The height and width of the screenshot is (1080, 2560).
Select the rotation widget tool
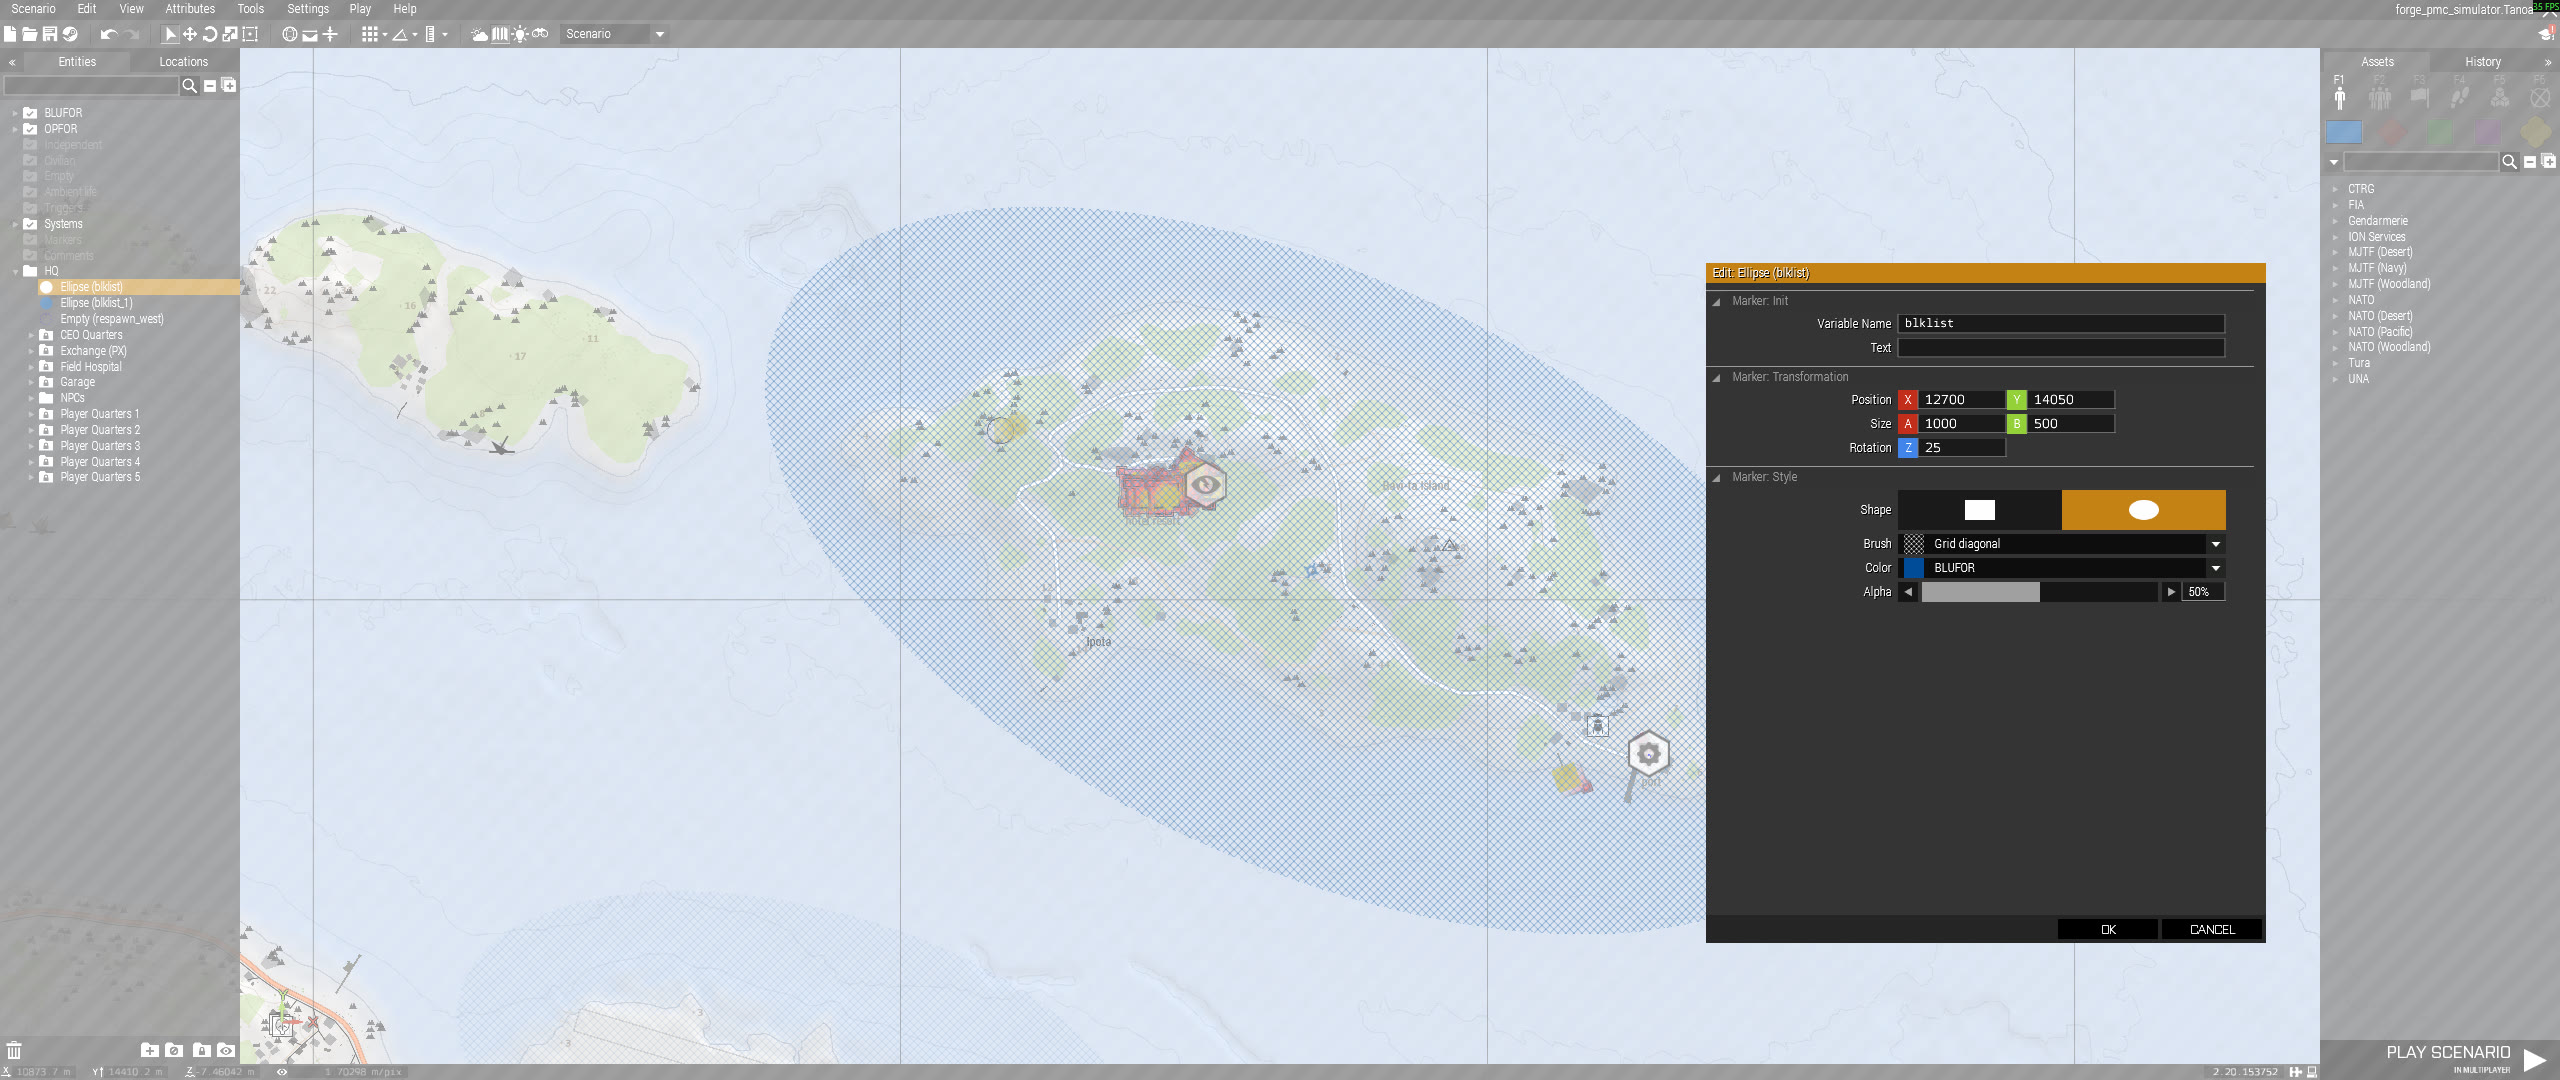click(210, 34)
